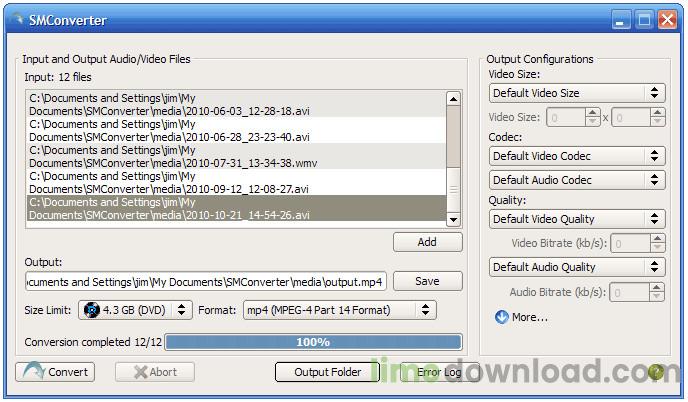The height and width of the screenshot is (402, 688).
Task: Click Save next to output path
Action: point(427,281)
